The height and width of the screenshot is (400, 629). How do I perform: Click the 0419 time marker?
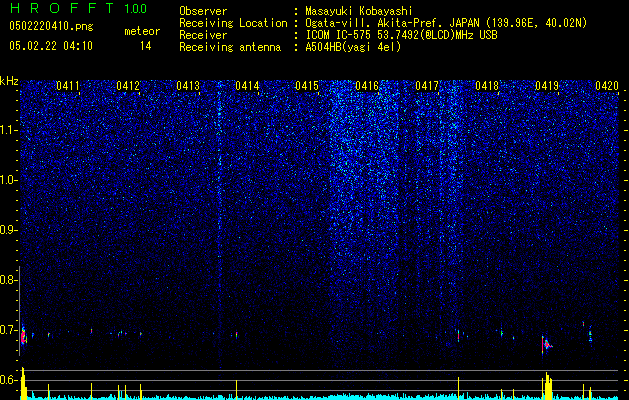[x=547, y=86]
